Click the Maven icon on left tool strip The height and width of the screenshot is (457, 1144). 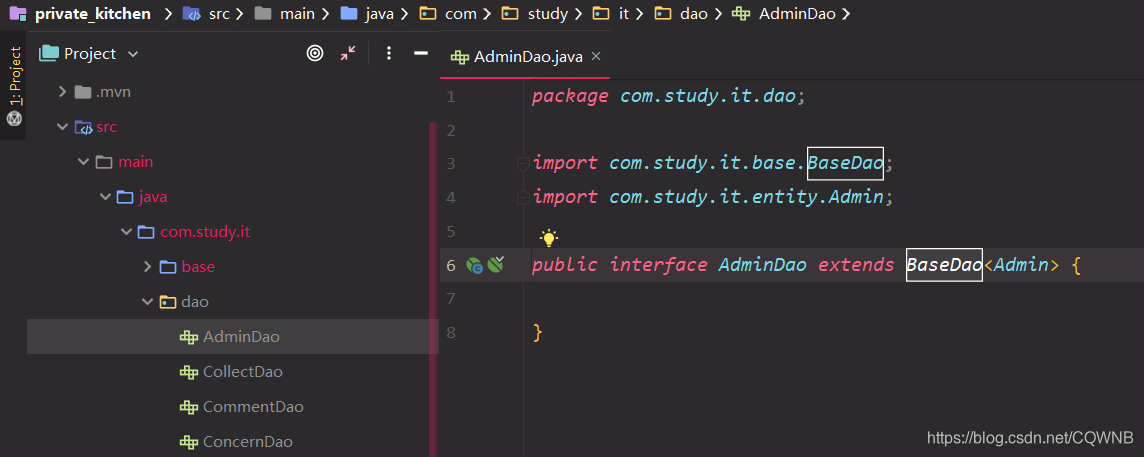pyautogui.click(x=14, y=118)
